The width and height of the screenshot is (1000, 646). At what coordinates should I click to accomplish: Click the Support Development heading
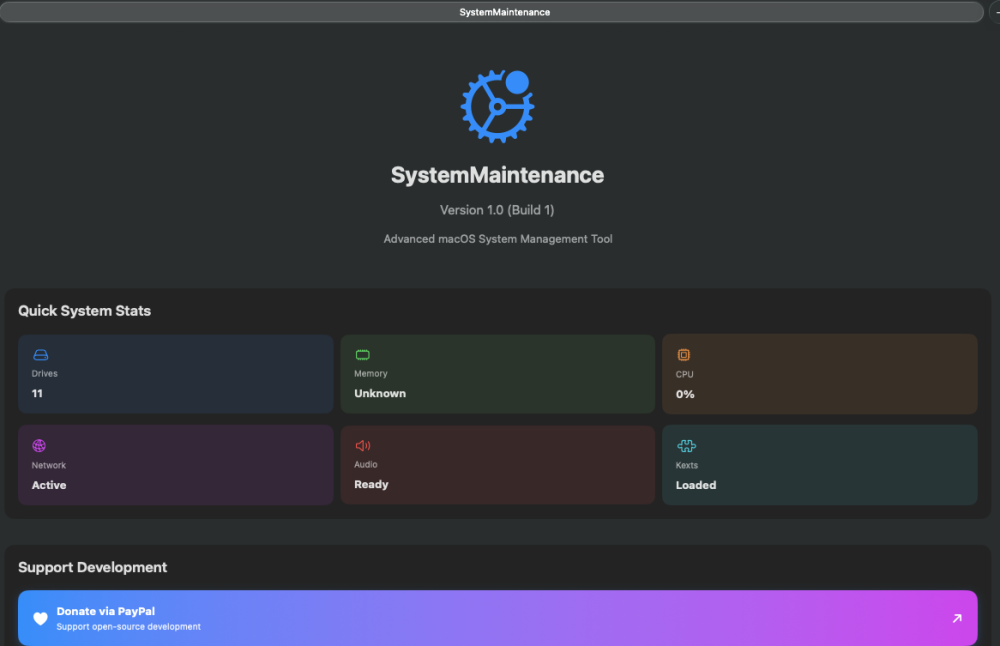92,567
